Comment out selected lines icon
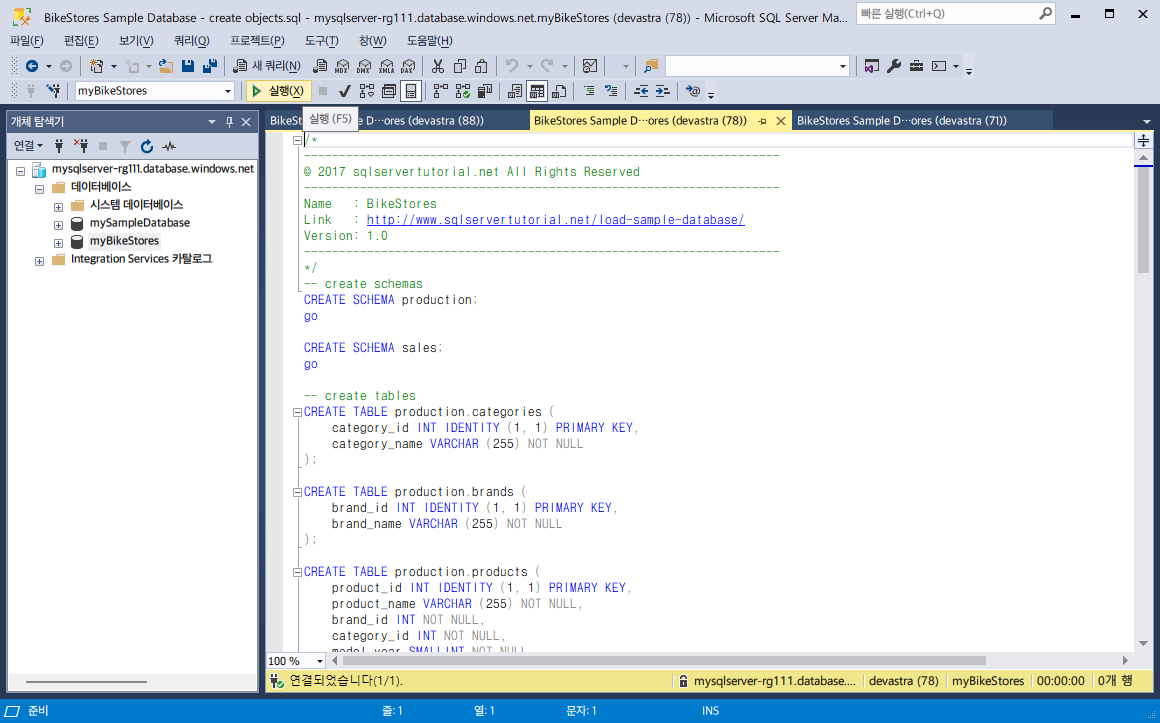Viewport: 1160px width, 723px height. pyautogui.click(x=589, y=91)
